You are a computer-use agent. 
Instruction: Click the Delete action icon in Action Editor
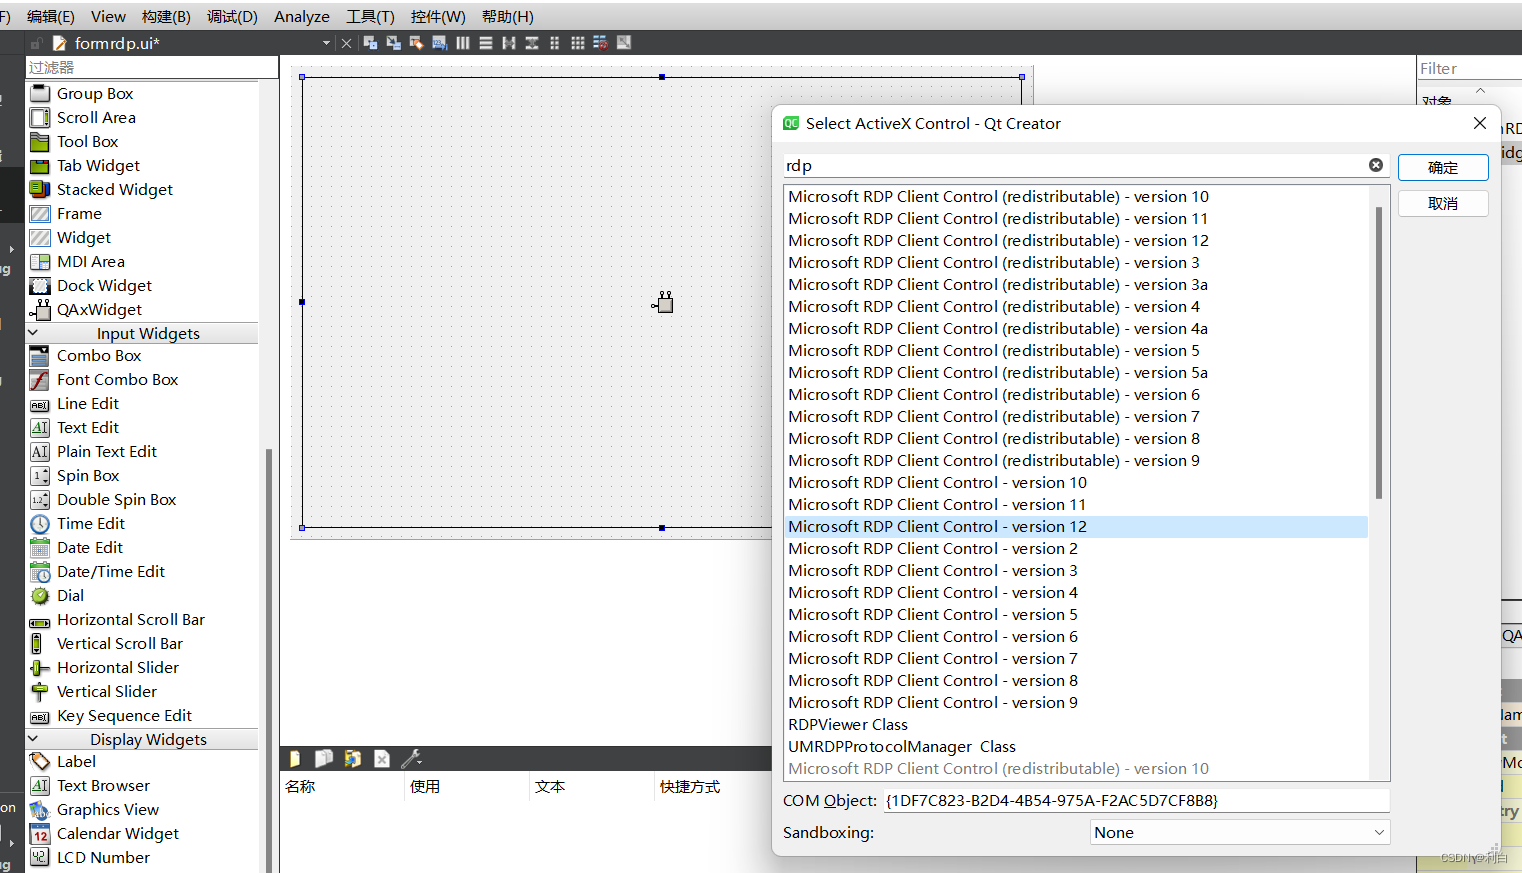(x=382, y=759)
